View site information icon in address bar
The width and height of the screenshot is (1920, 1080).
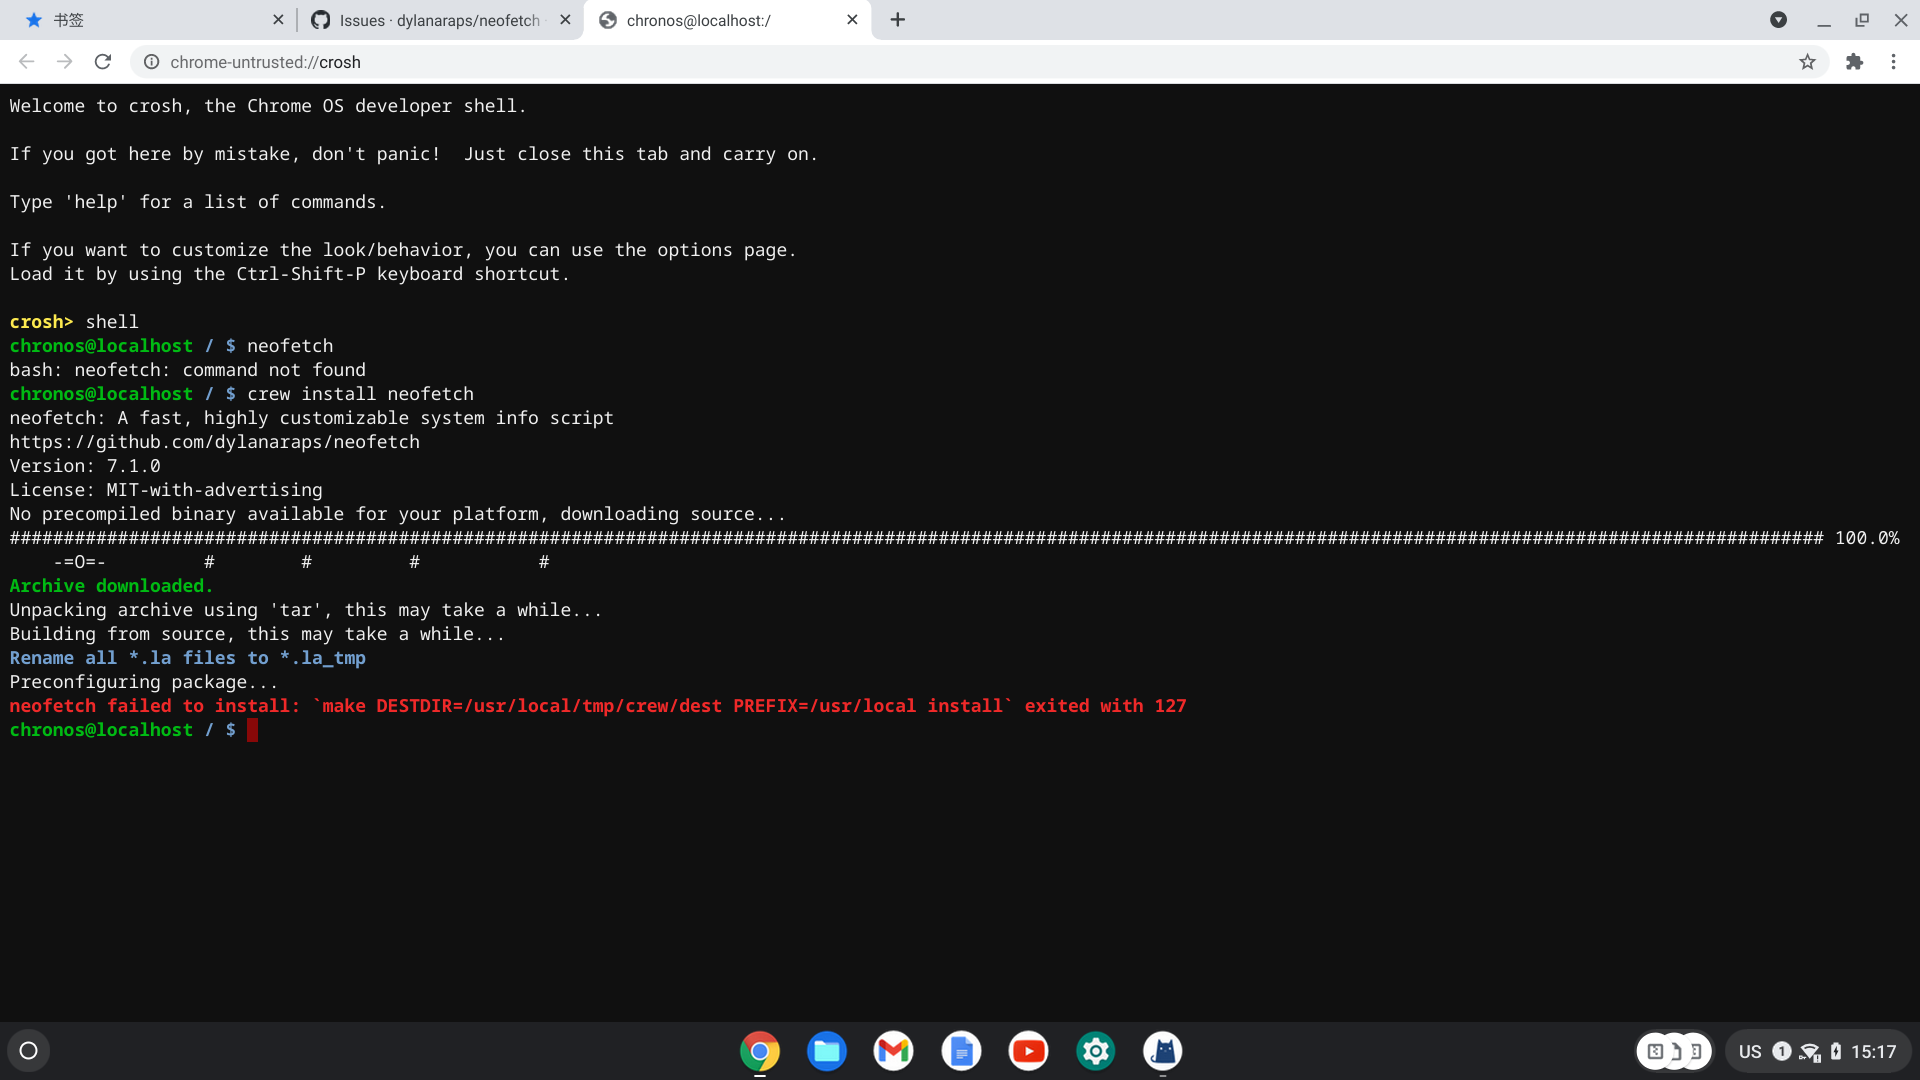[x=151, y=62]
